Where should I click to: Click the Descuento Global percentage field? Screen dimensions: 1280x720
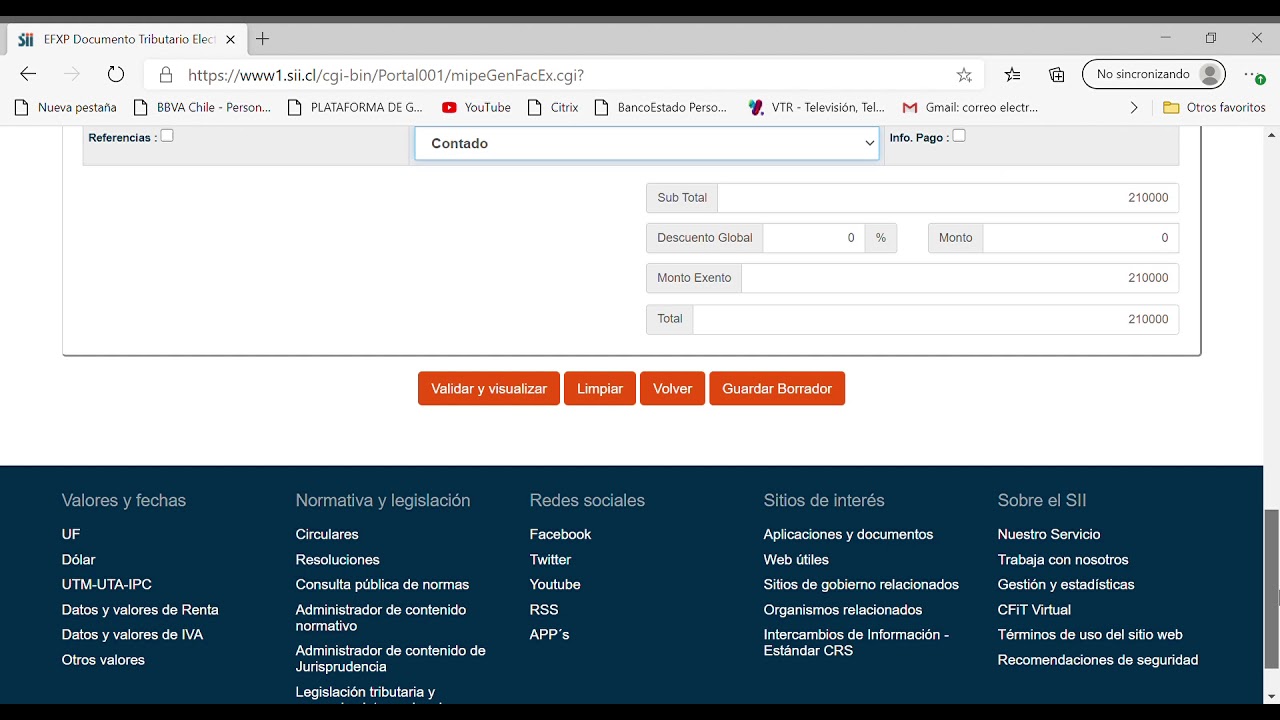814,238
